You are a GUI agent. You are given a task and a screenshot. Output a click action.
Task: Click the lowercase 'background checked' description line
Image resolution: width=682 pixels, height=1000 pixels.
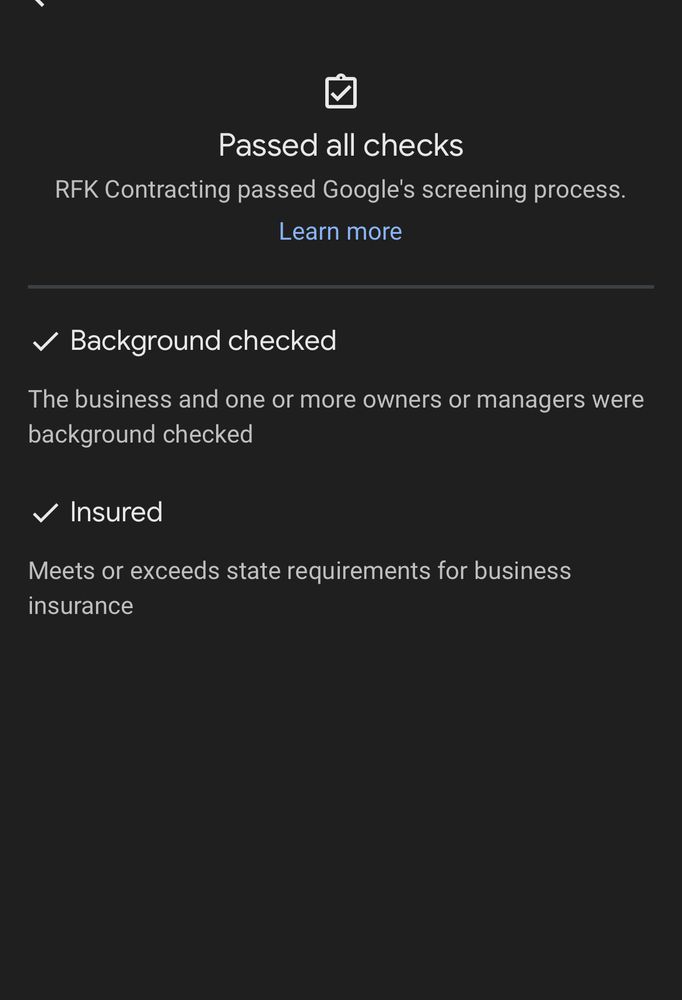coord(140,435)
